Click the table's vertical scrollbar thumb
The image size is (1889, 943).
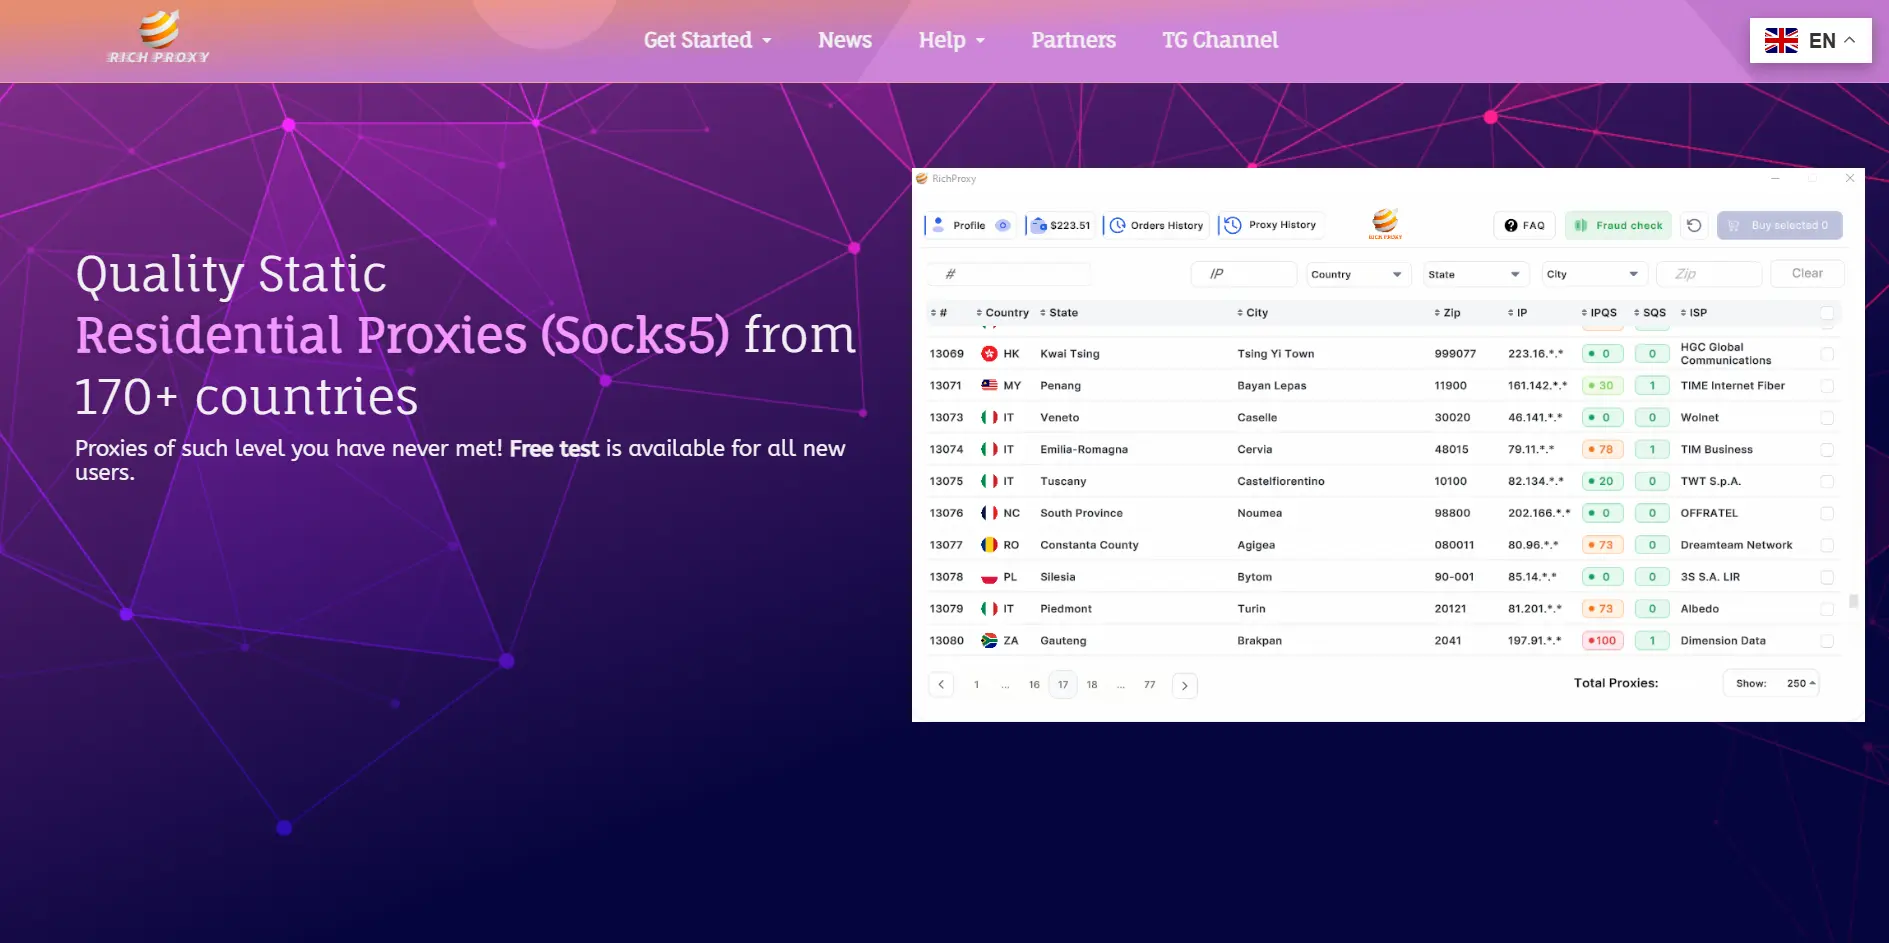(x=1853, y=601)
